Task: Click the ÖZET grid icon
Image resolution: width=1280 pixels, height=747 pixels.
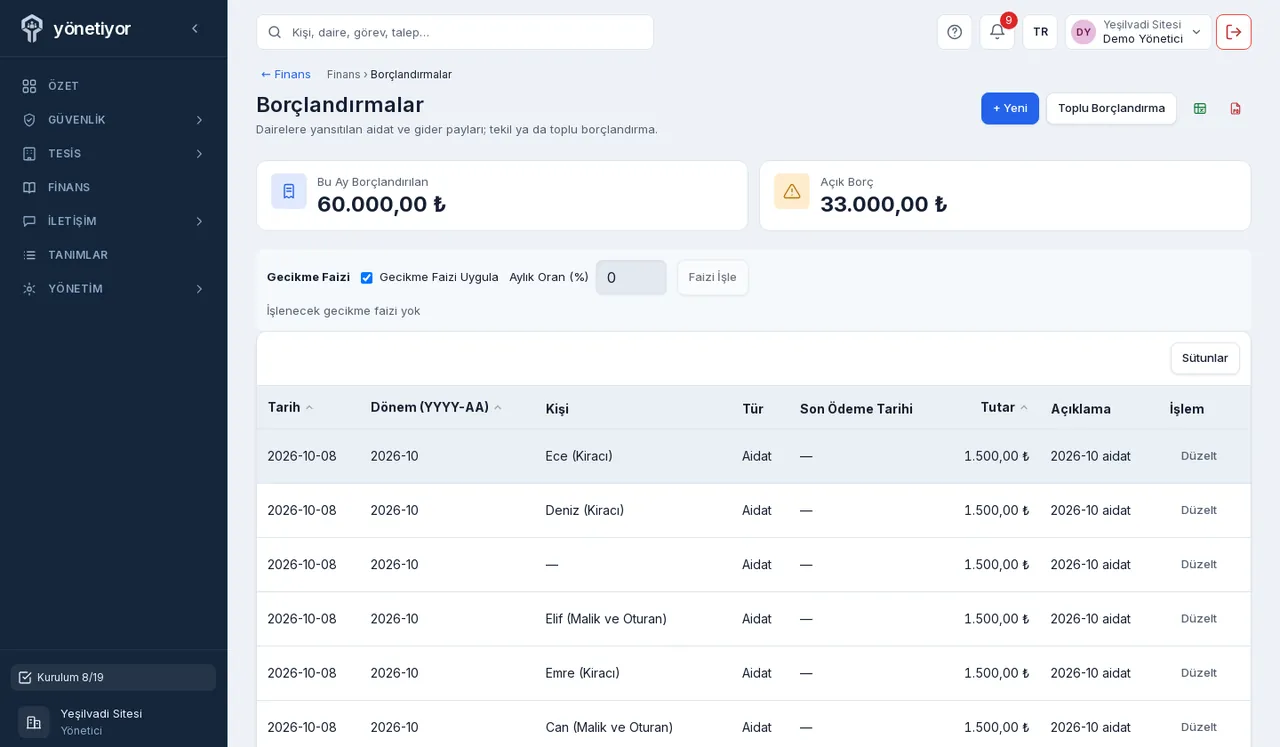Action: click(29, 86)
